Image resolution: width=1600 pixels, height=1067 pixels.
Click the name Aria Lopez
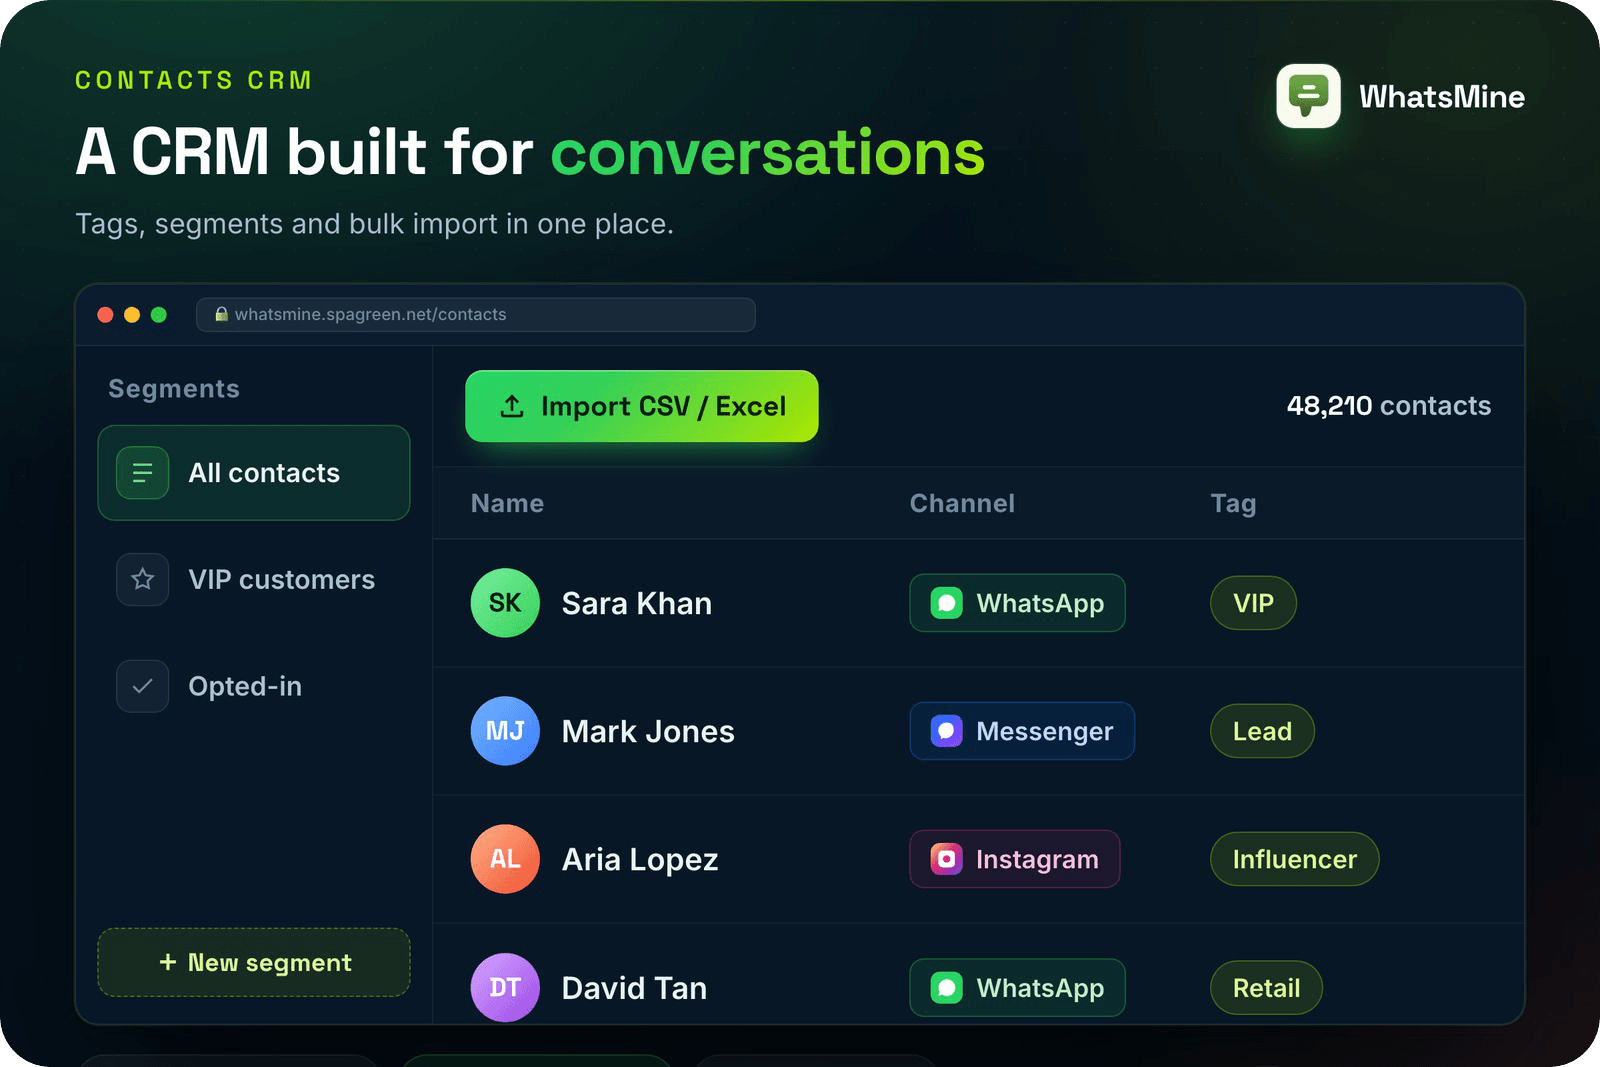click(640, 860)
